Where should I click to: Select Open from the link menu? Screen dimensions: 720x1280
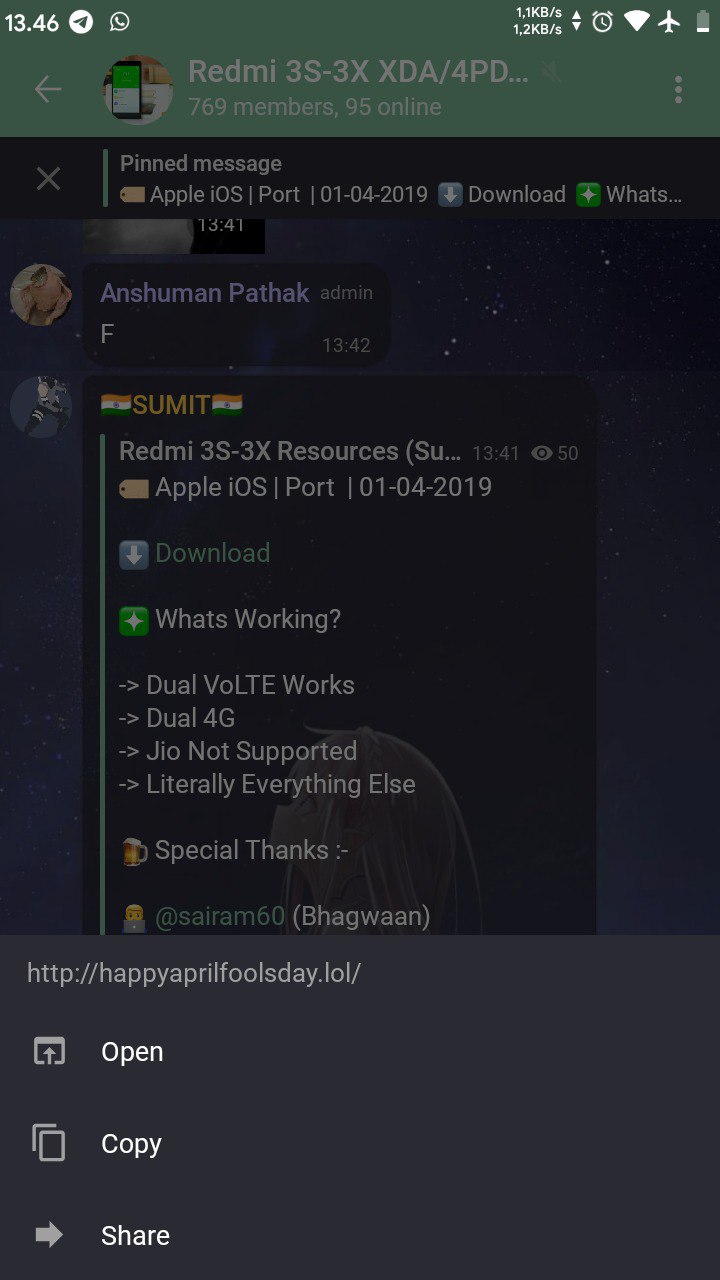(132, 1052)
